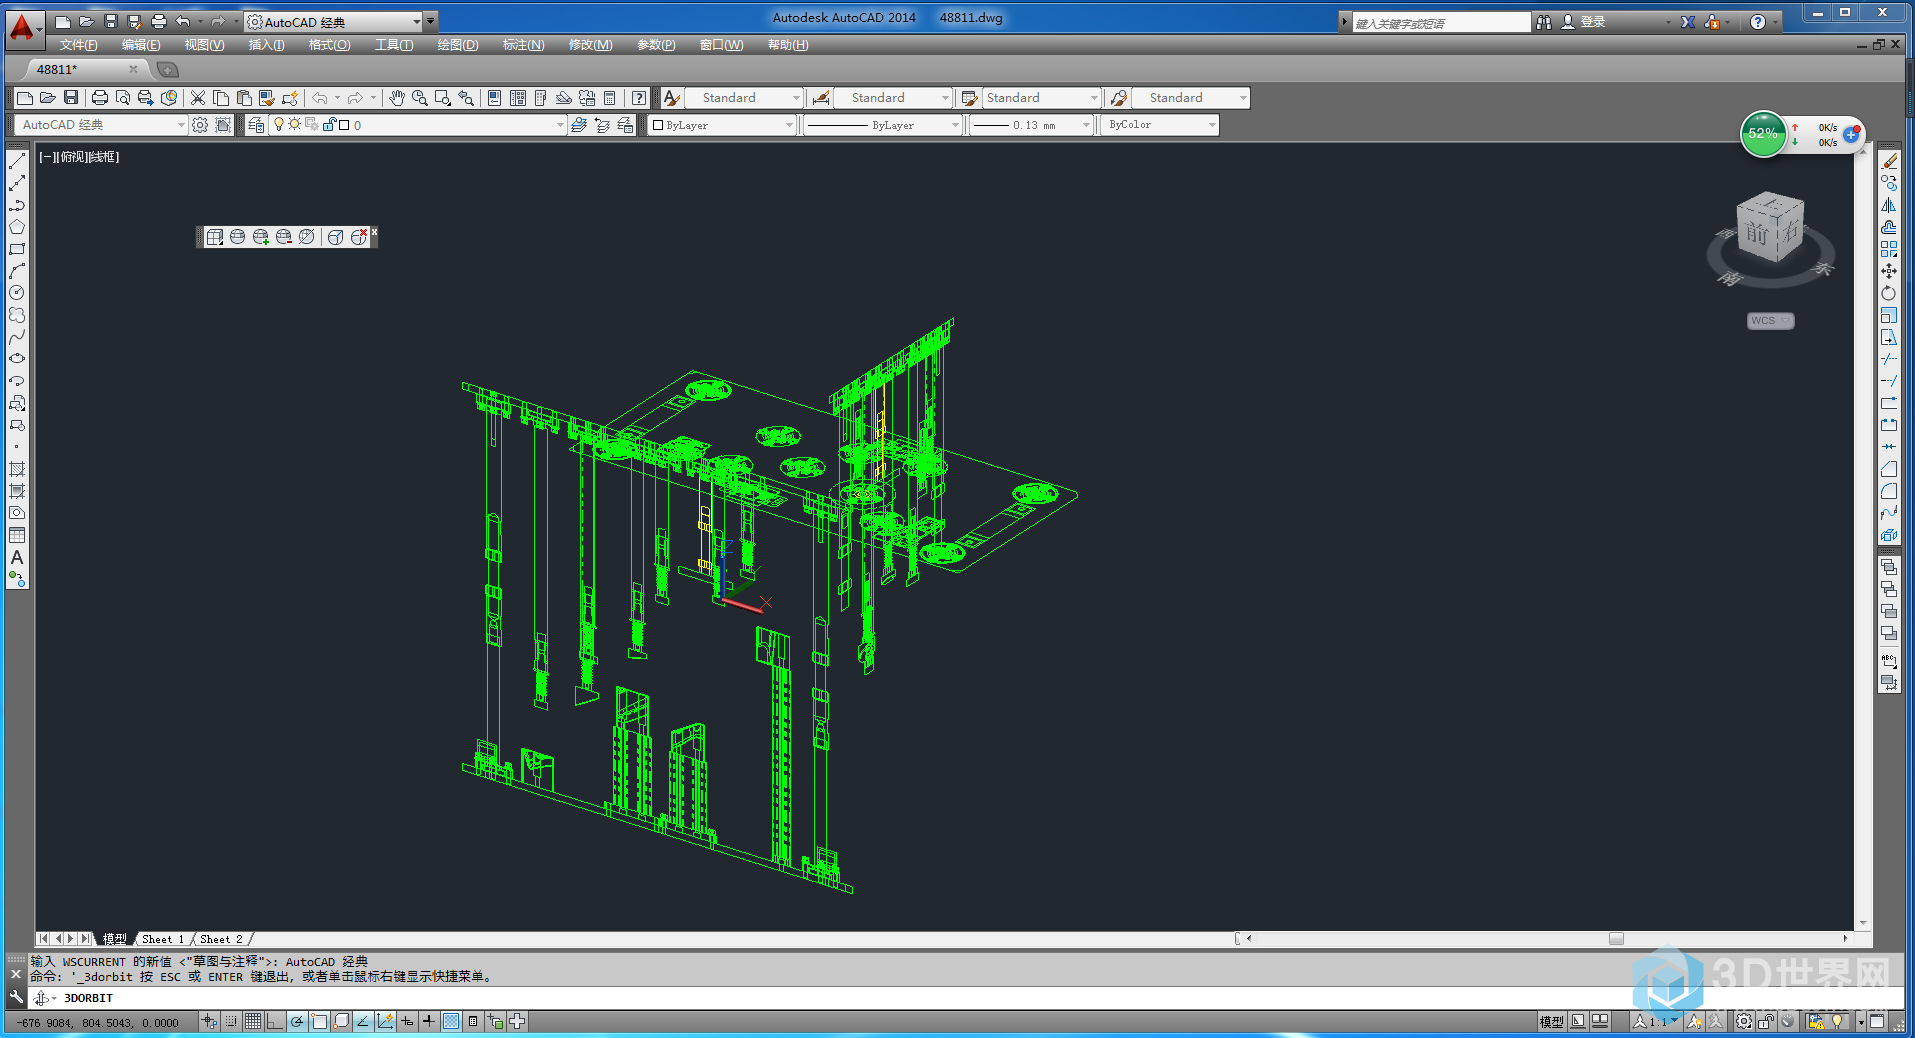Click the Mirror tool in modify toolbar
The height and width of the screenshot is (1038, 1915).
click(x=1889, y=205)
